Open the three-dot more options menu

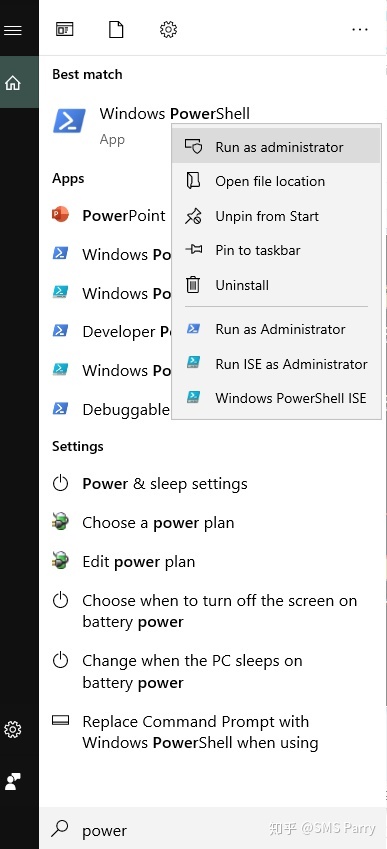360,30
